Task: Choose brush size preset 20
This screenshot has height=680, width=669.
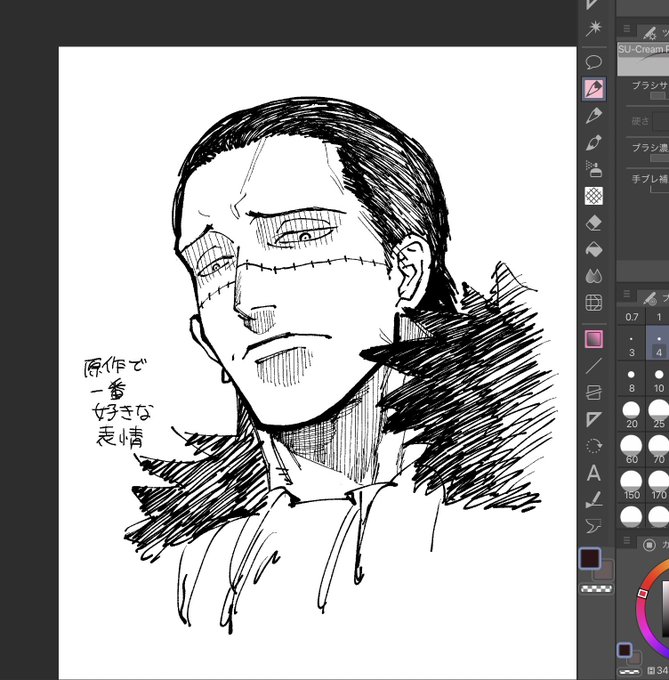Action: (x=631, y=414)
